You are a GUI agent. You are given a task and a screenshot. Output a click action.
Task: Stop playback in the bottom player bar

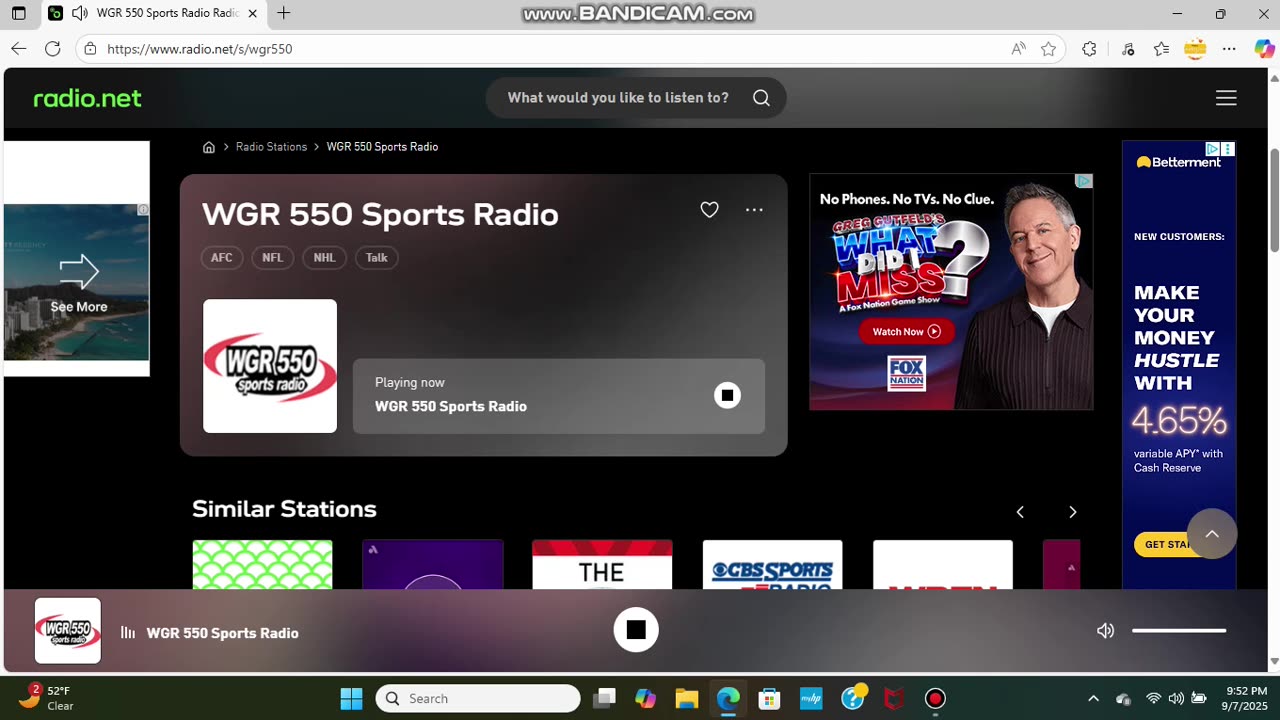click(636, 630)
